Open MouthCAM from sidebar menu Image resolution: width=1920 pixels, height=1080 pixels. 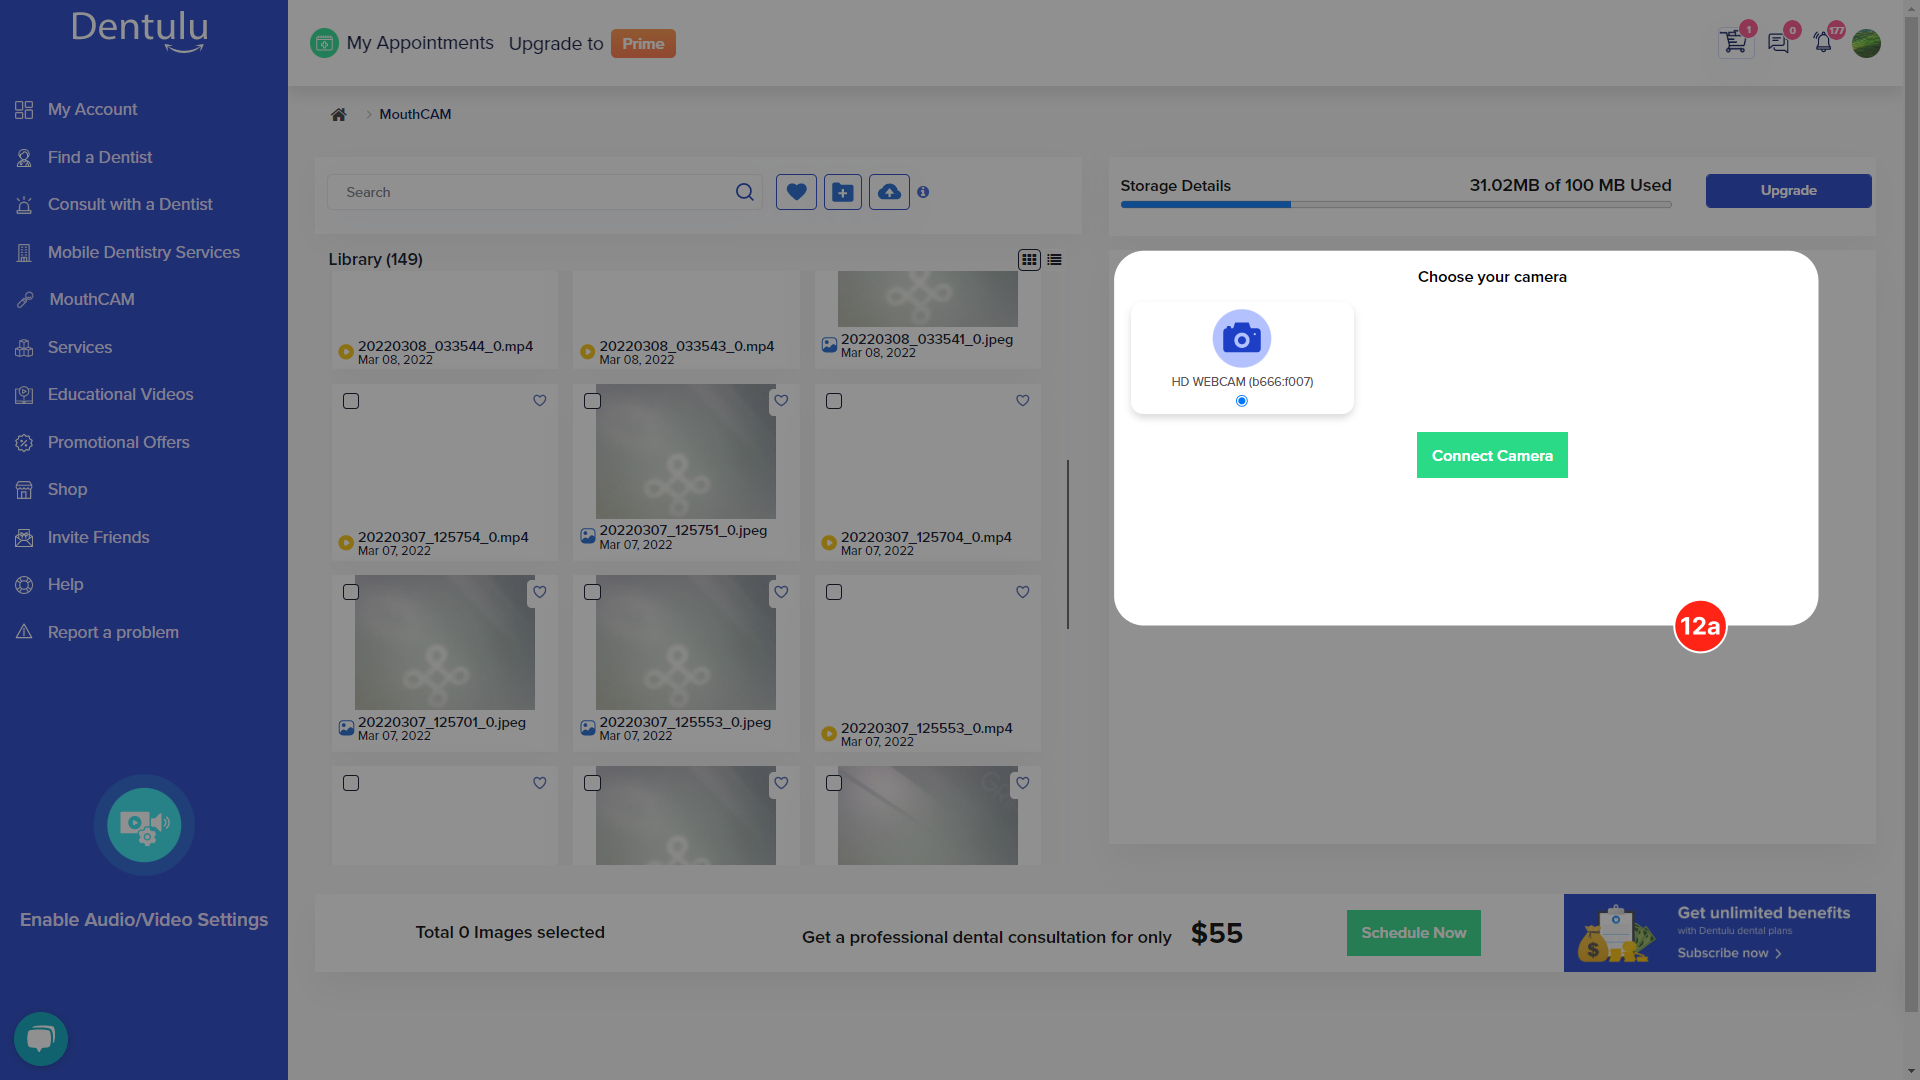coord(91,299)
